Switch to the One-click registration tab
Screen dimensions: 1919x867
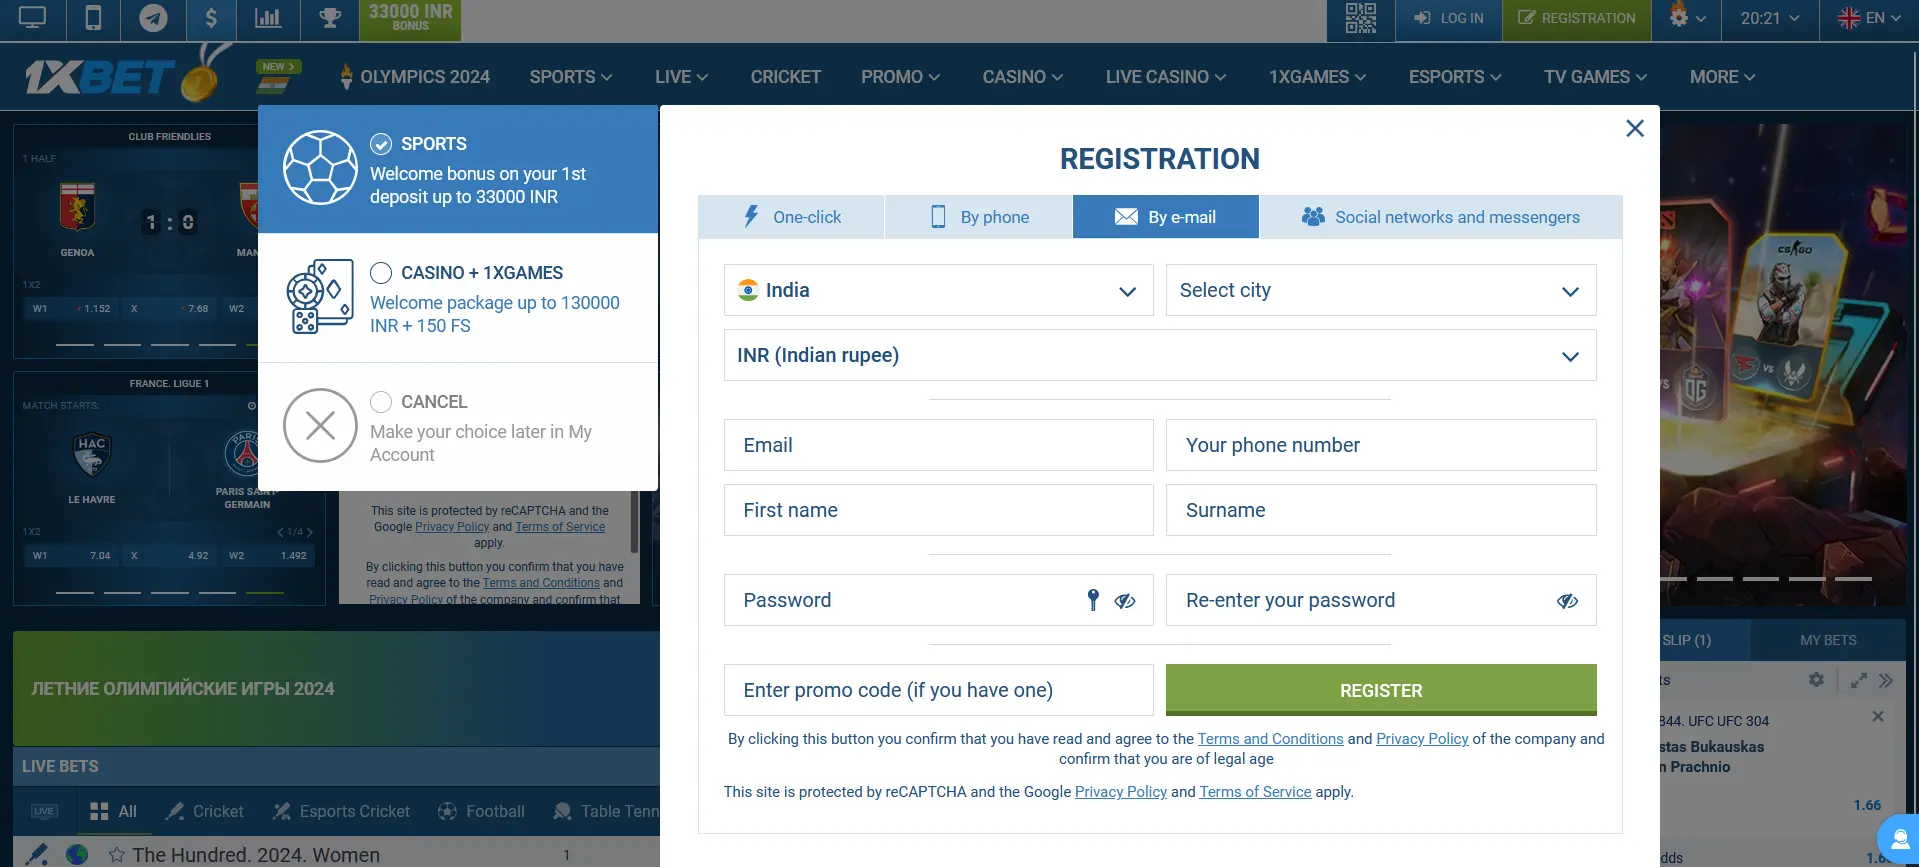click(791, 217)
